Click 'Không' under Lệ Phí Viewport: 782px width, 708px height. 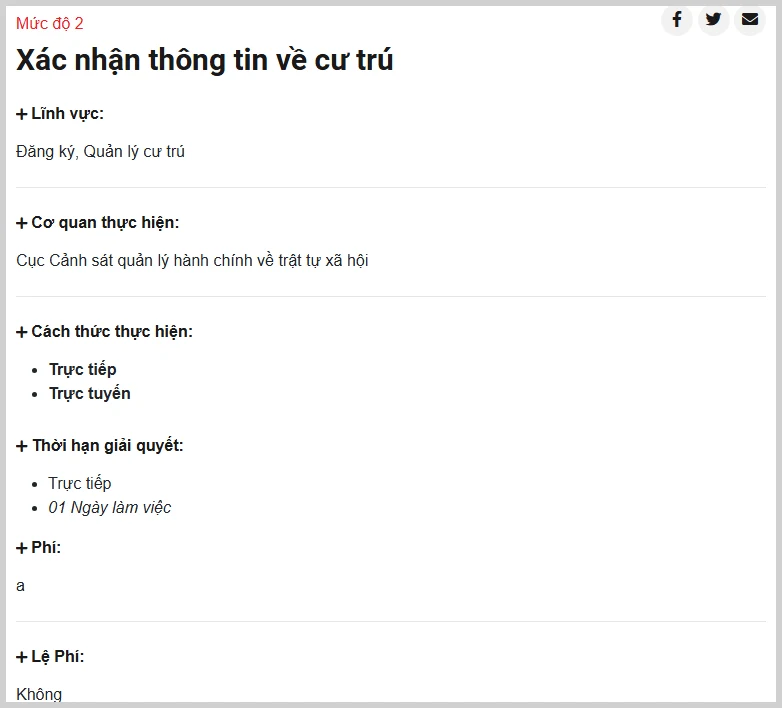[39, 694]
